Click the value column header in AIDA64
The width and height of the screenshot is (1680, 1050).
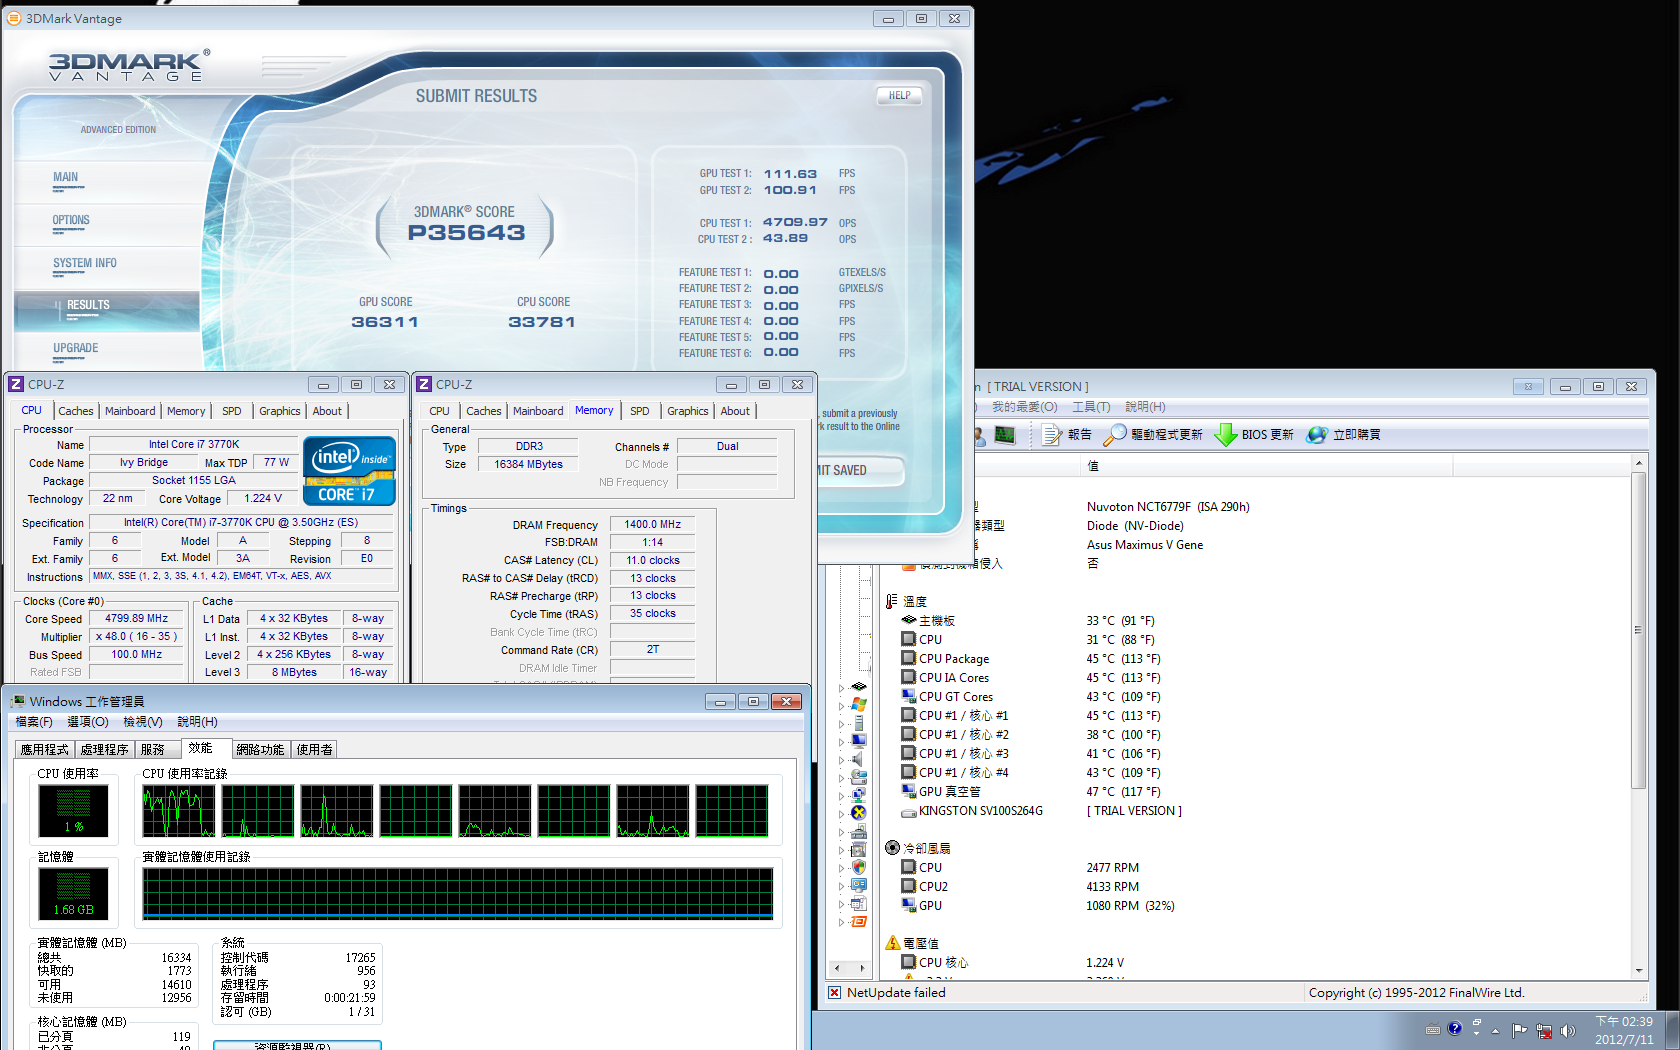(x=1265, y=466)
